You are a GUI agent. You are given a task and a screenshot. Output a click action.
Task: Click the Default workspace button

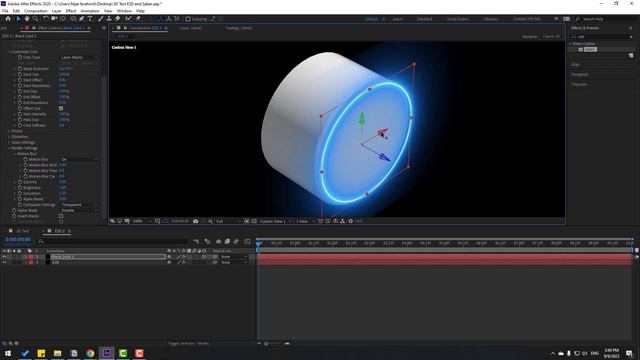tap(371, 19)
